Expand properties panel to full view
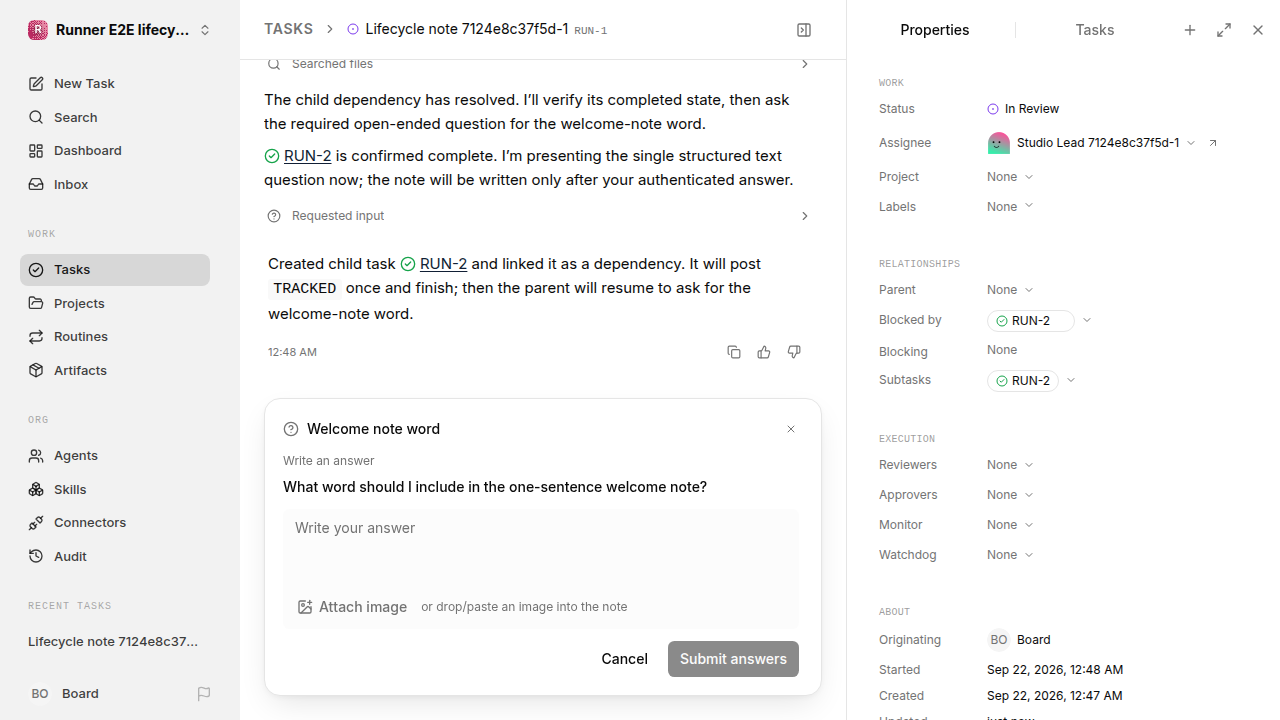 [1224, 30]
